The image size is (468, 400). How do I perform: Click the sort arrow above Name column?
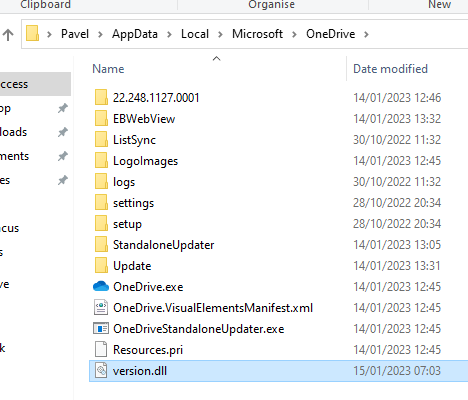[217, 59]
